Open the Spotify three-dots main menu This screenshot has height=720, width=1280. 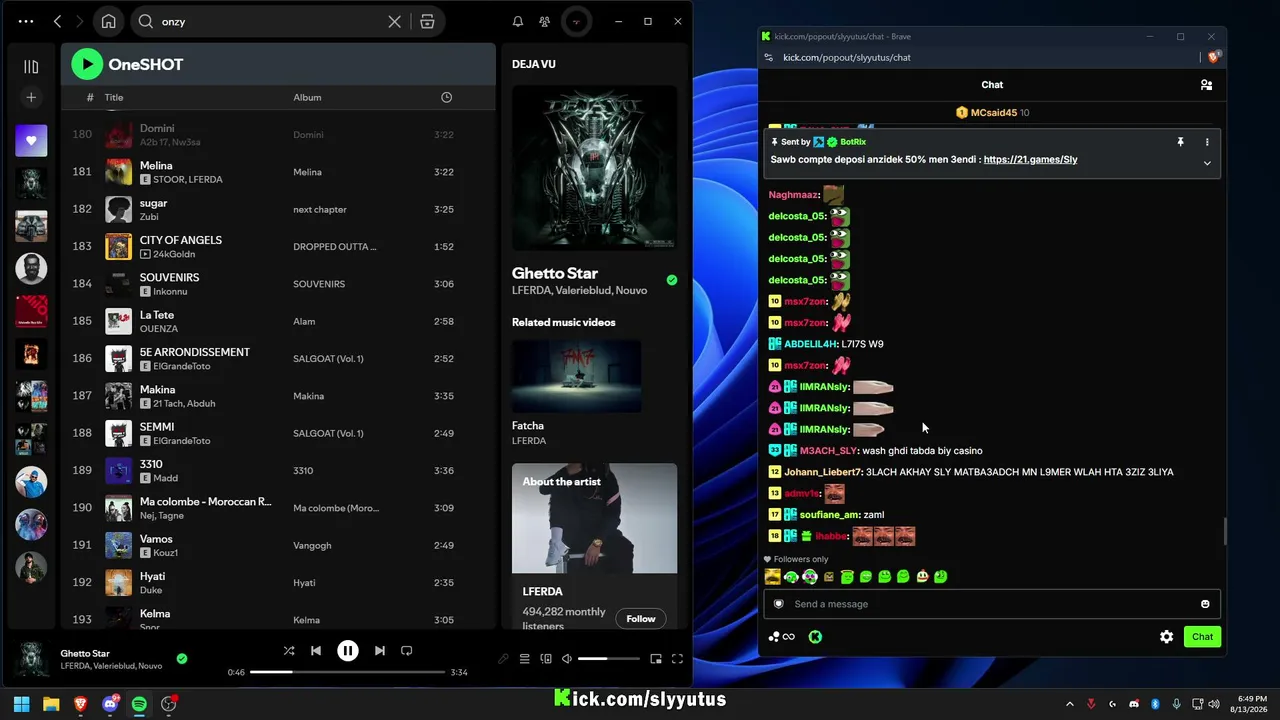(x=26, y=21)
